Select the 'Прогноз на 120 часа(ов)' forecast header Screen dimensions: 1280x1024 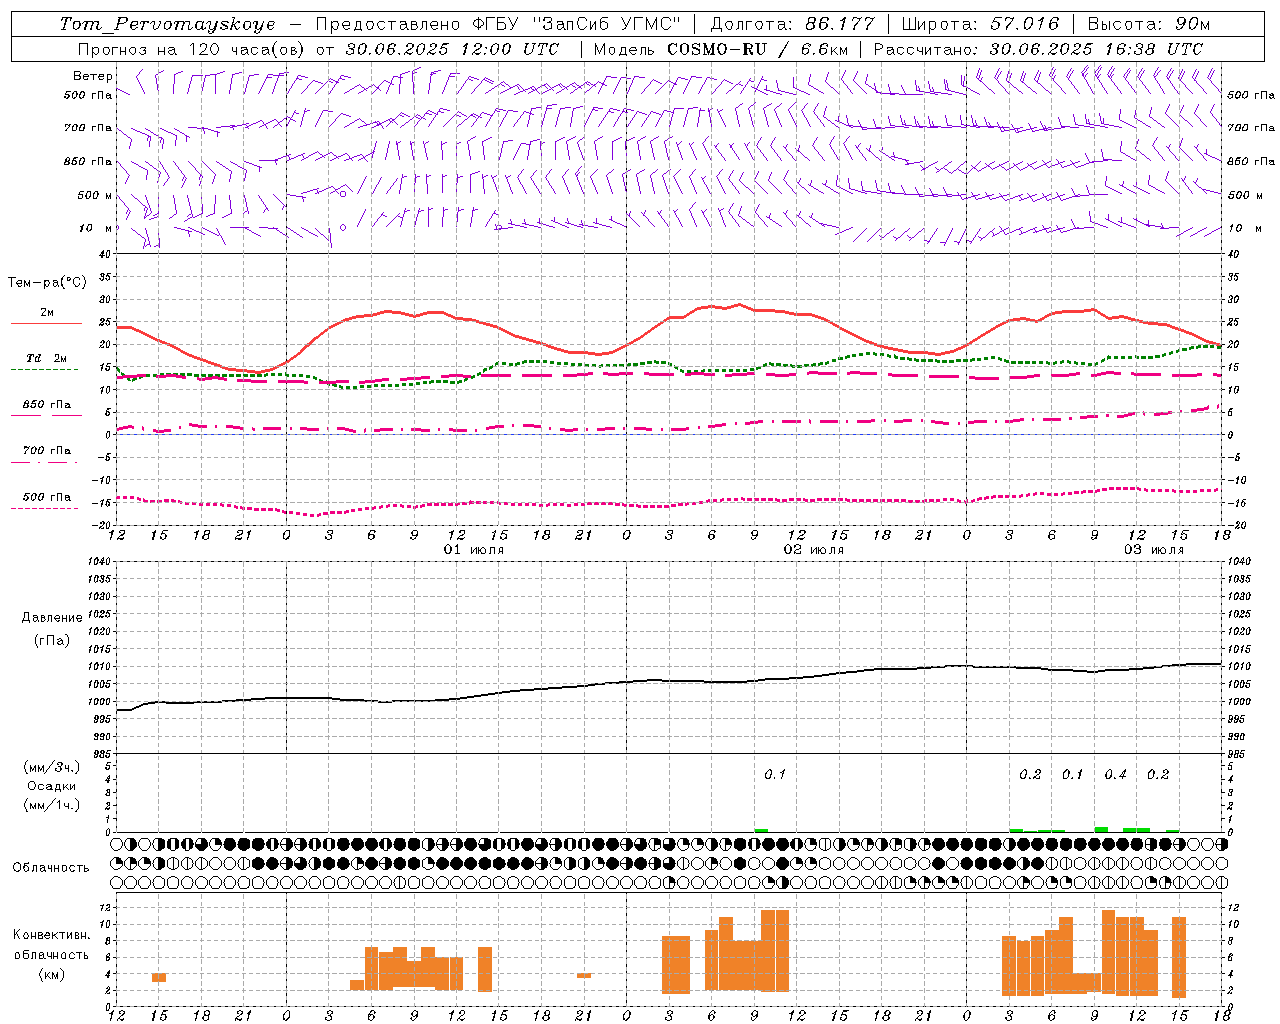192,49
